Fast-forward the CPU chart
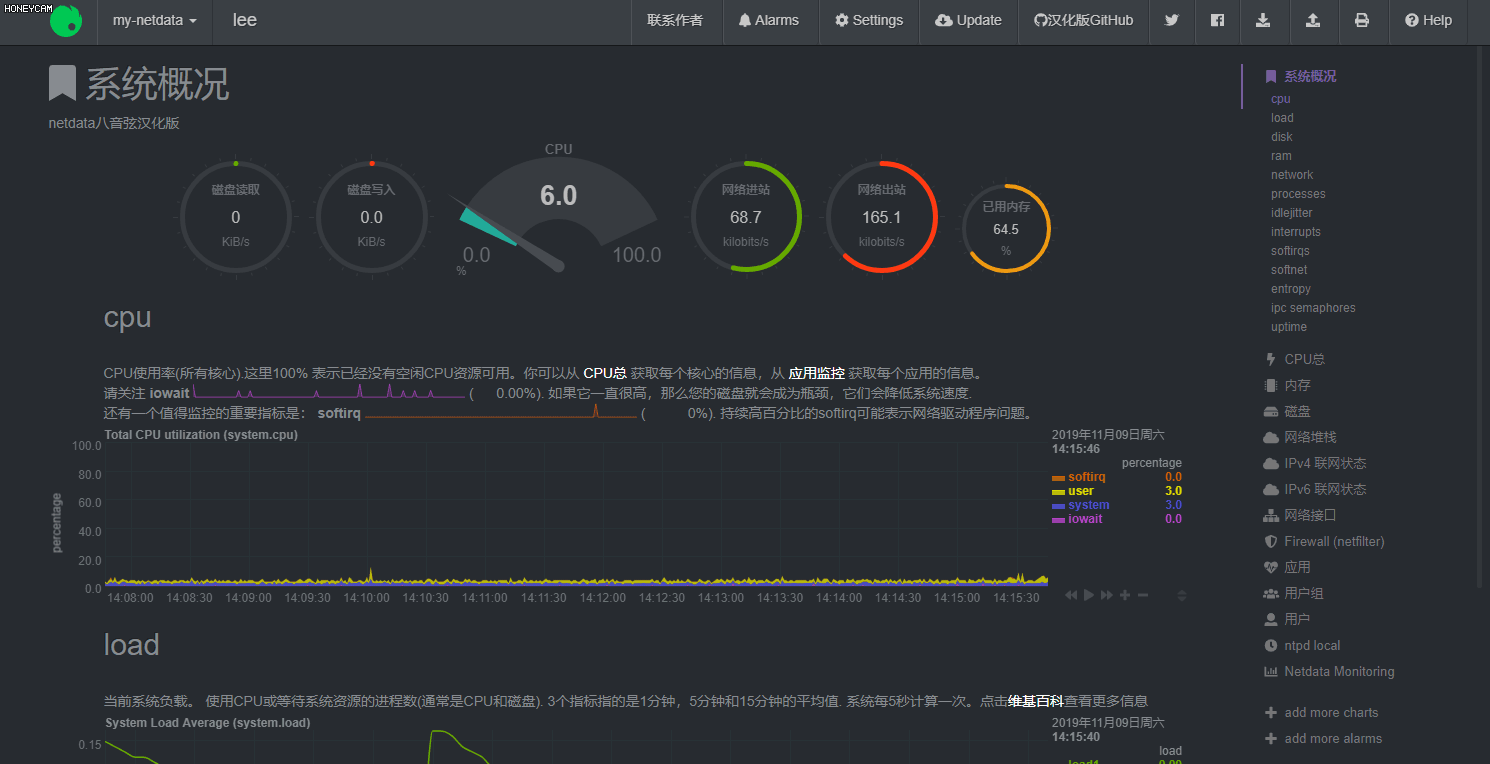 tap(1106, 595)
